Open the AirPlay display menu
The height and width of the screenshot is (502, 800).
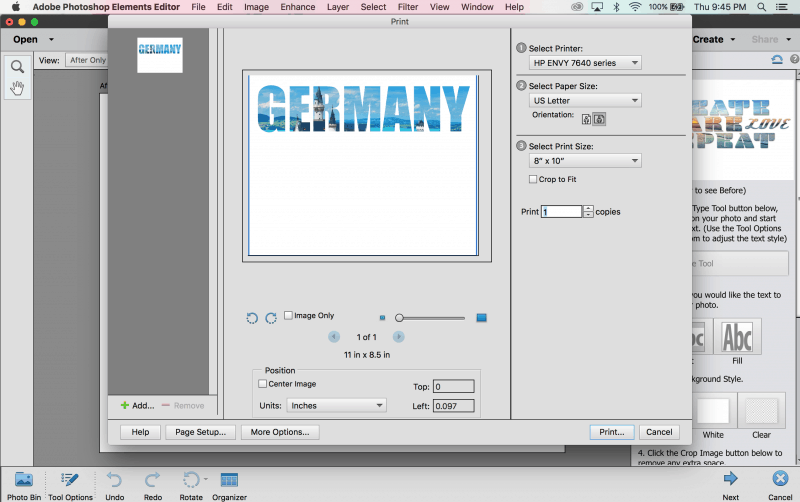[x=597, y=7]
